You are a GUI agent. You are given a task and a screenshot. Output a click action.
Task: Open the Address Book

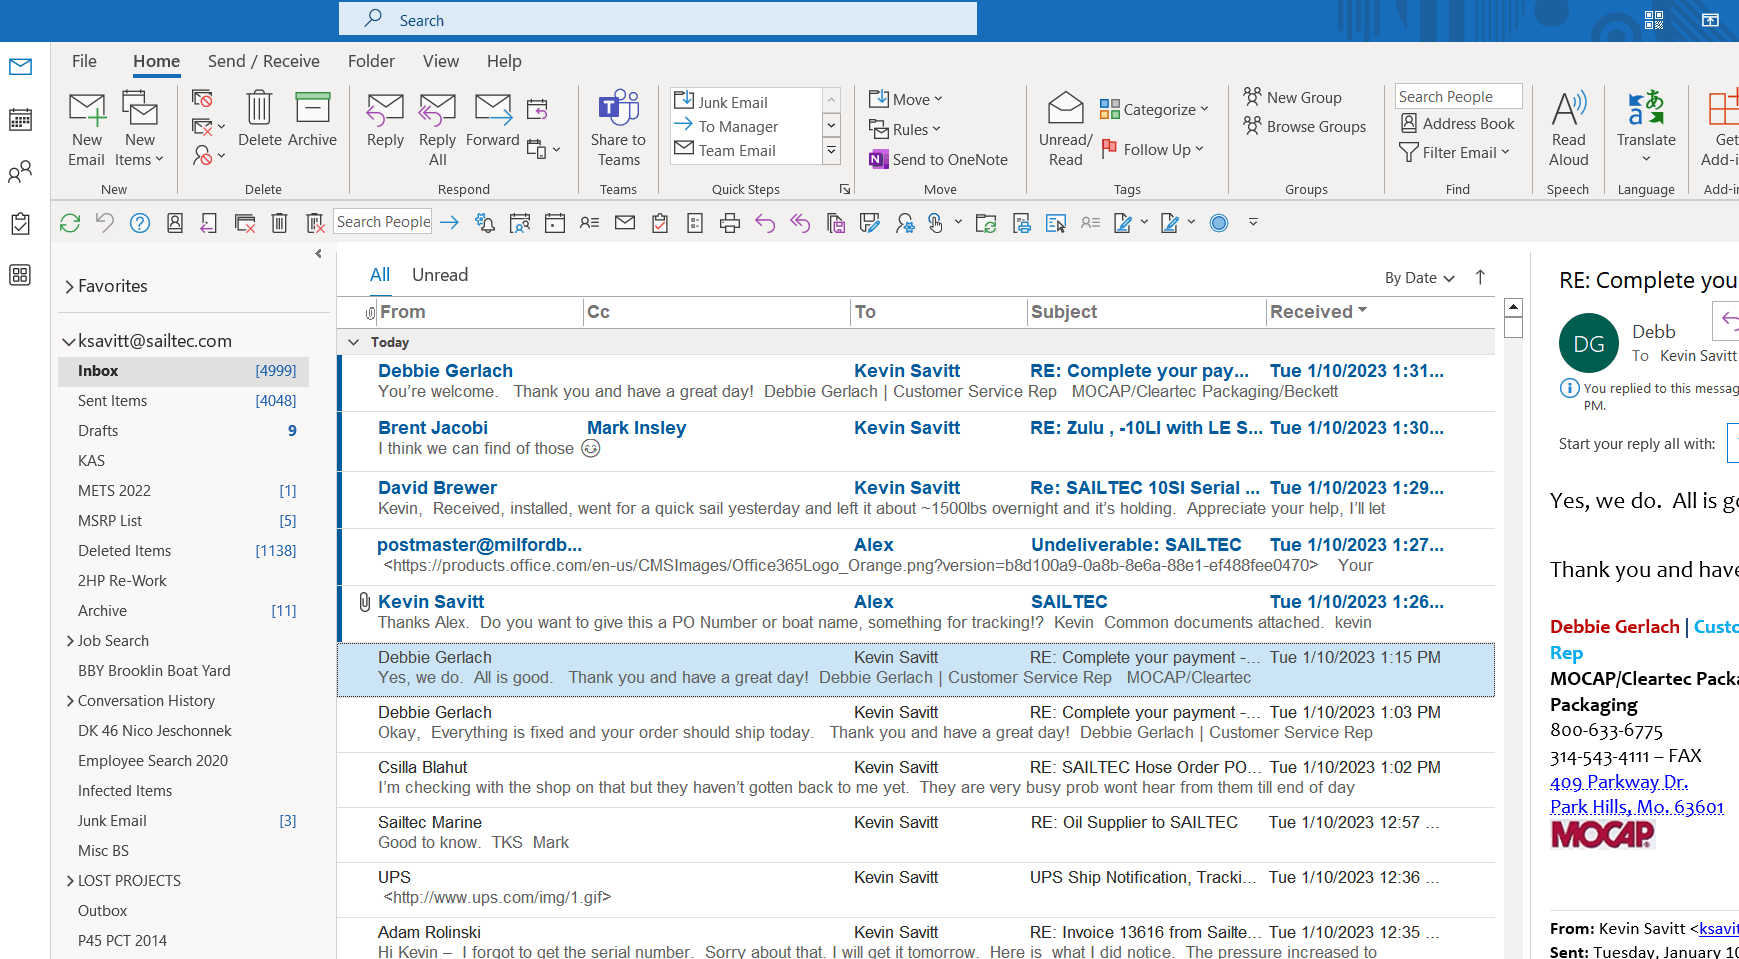[1457, 124]
